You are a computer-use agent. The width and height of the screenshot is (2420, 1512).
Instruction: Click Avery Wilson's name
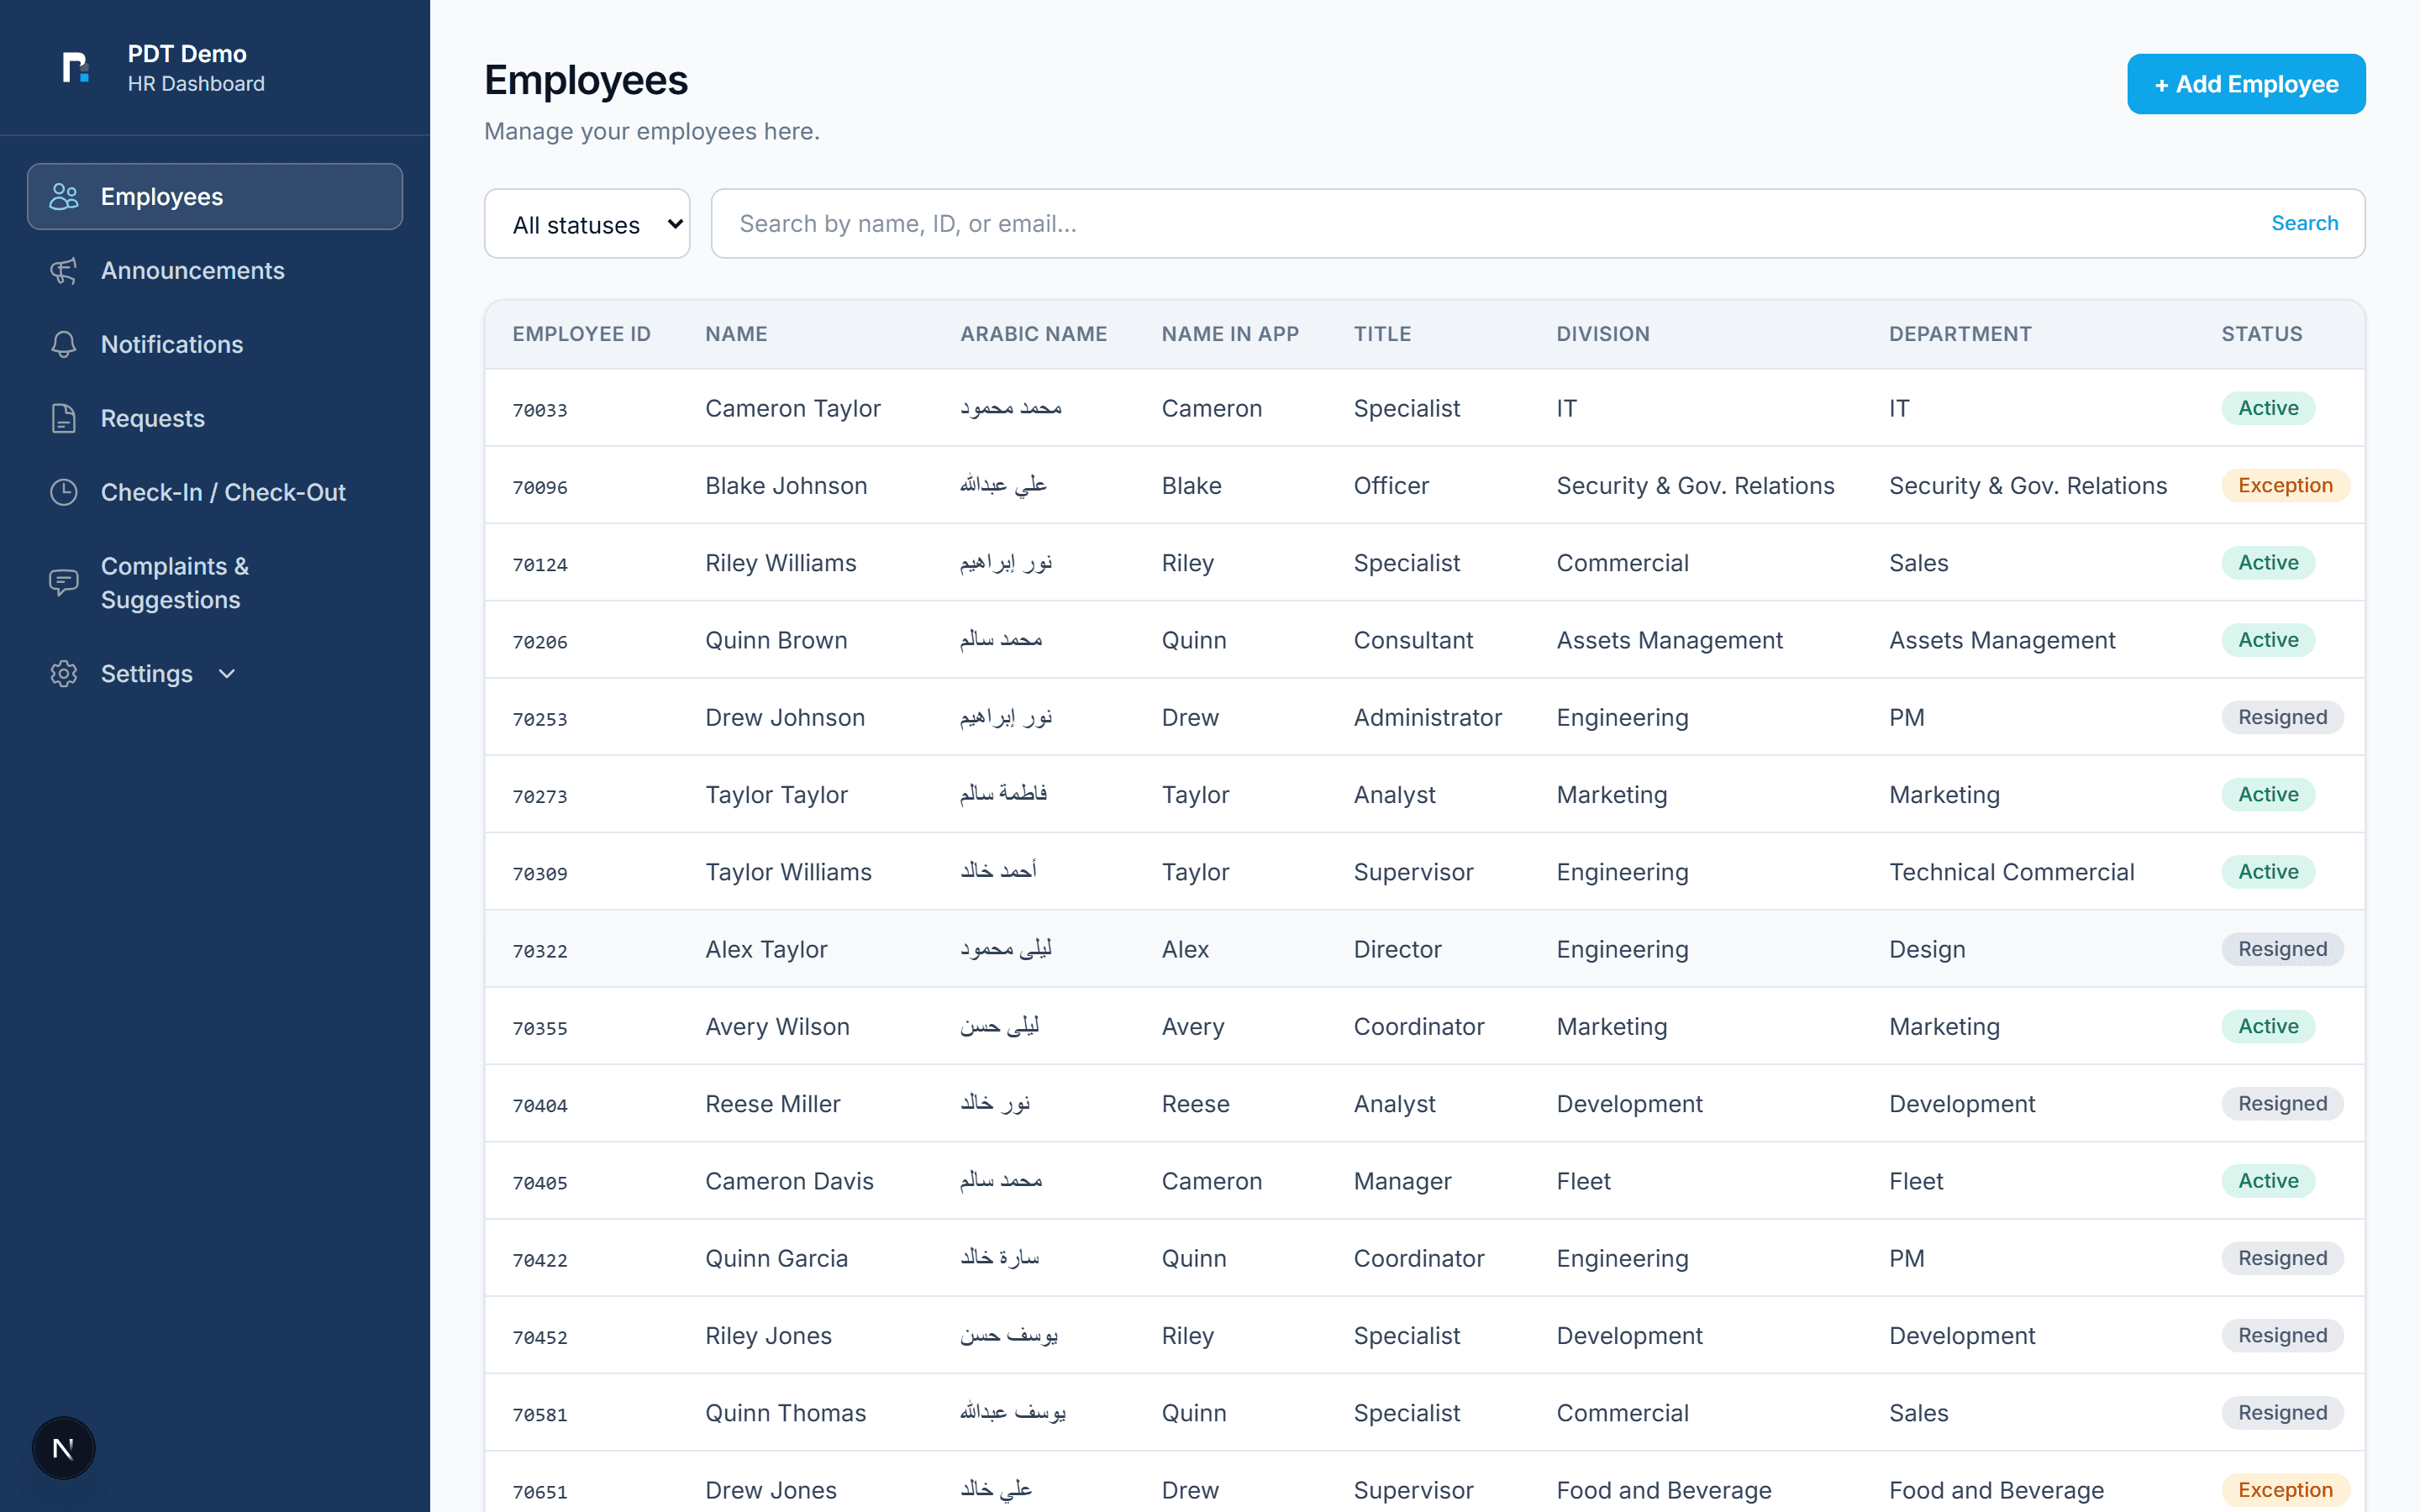[777, 1027]
